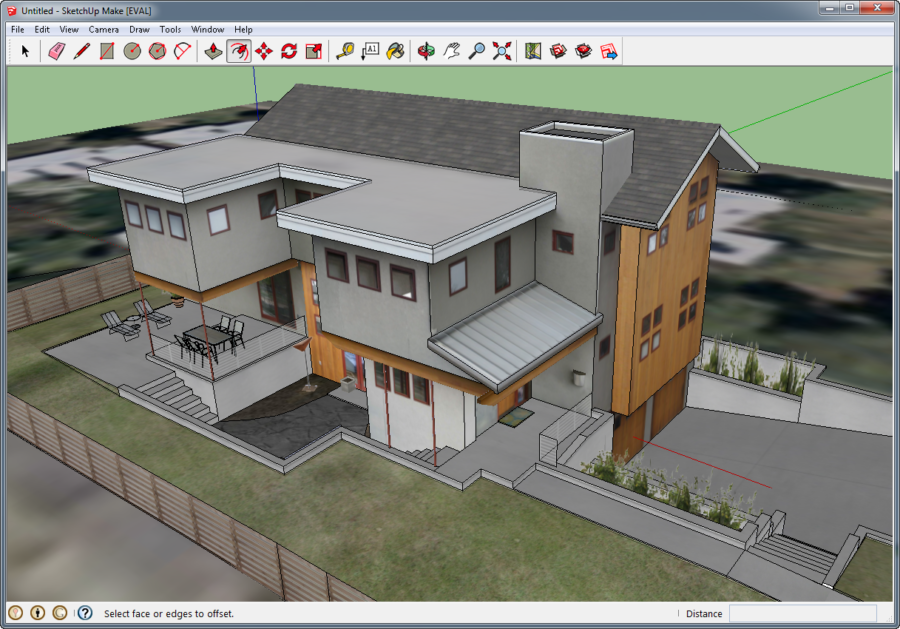This screenshot has height=629, width=900.
Task: Click the Add Location map icon
Action: click(x=533, y=51)
